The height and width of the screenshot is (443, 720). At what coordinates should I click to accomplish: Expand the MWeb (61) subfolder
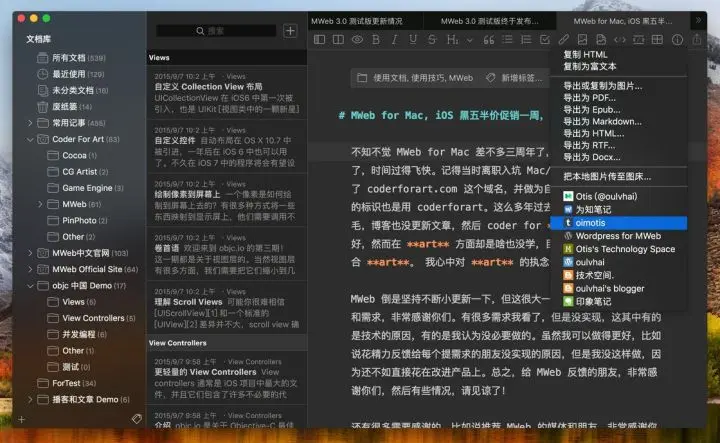click(40, 204)
